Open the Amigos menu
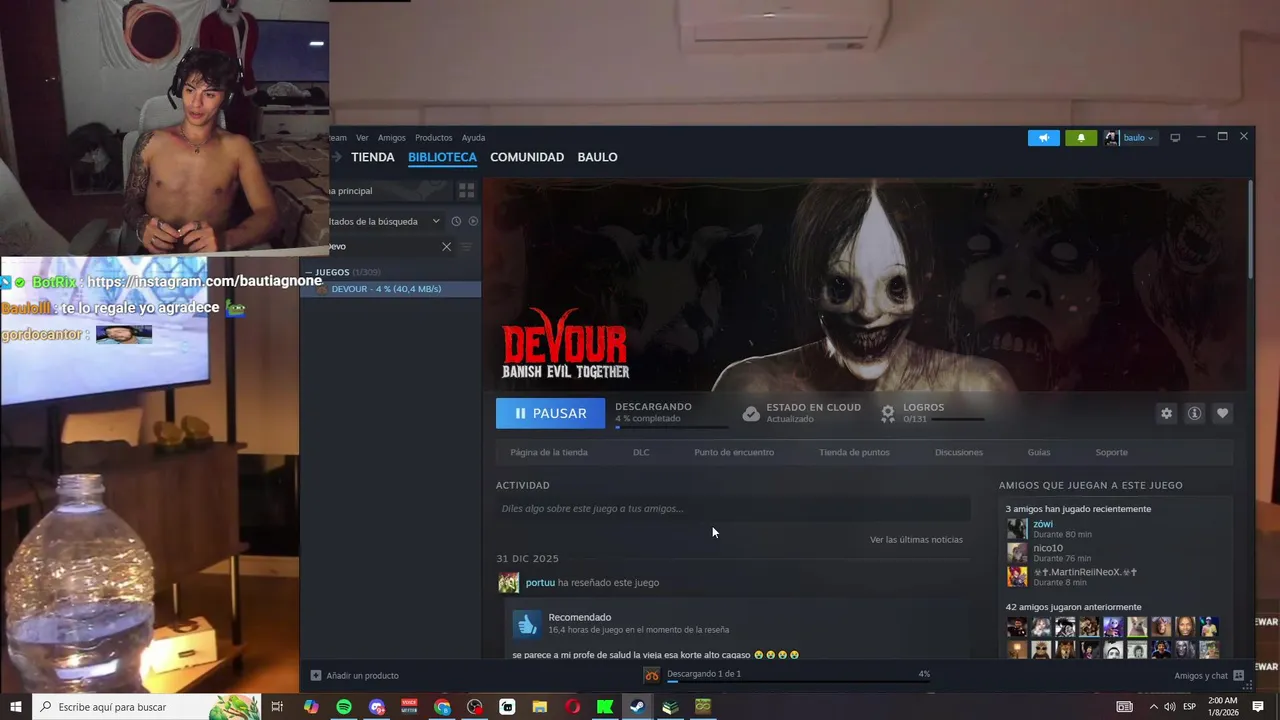The image size is (1280, 720). point(392,138)
